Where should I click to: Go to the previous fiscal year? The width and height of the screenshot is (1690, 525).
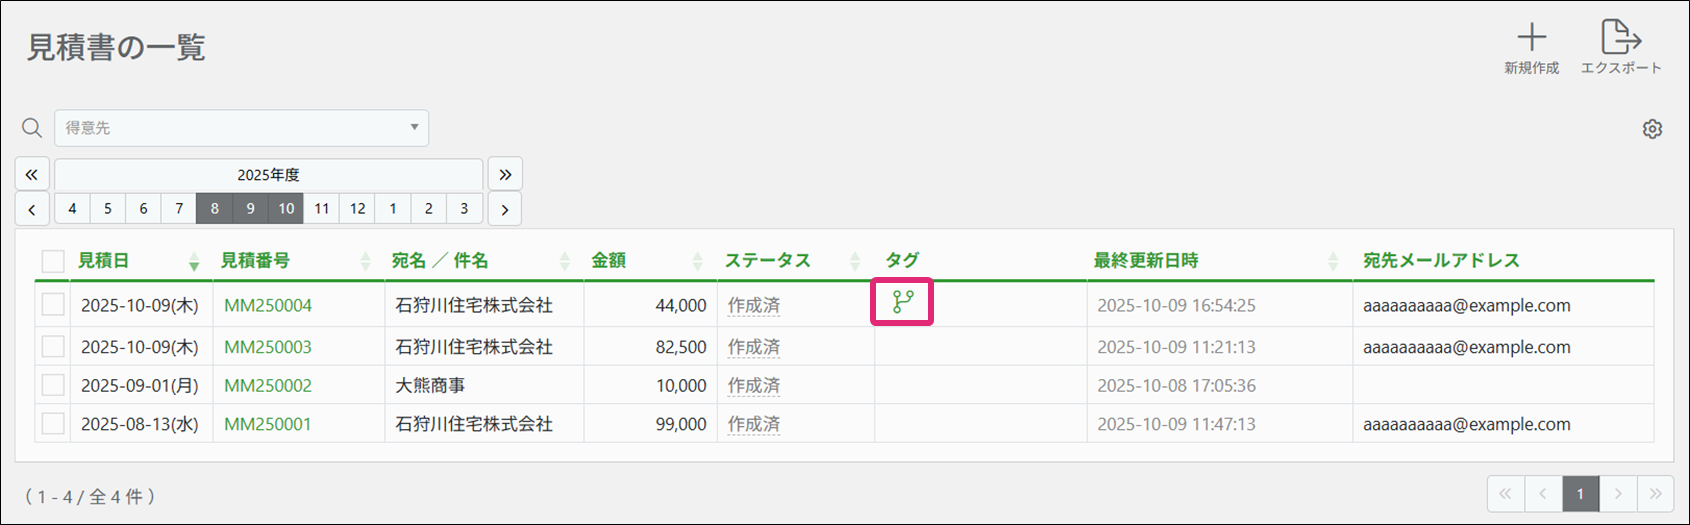32,174
